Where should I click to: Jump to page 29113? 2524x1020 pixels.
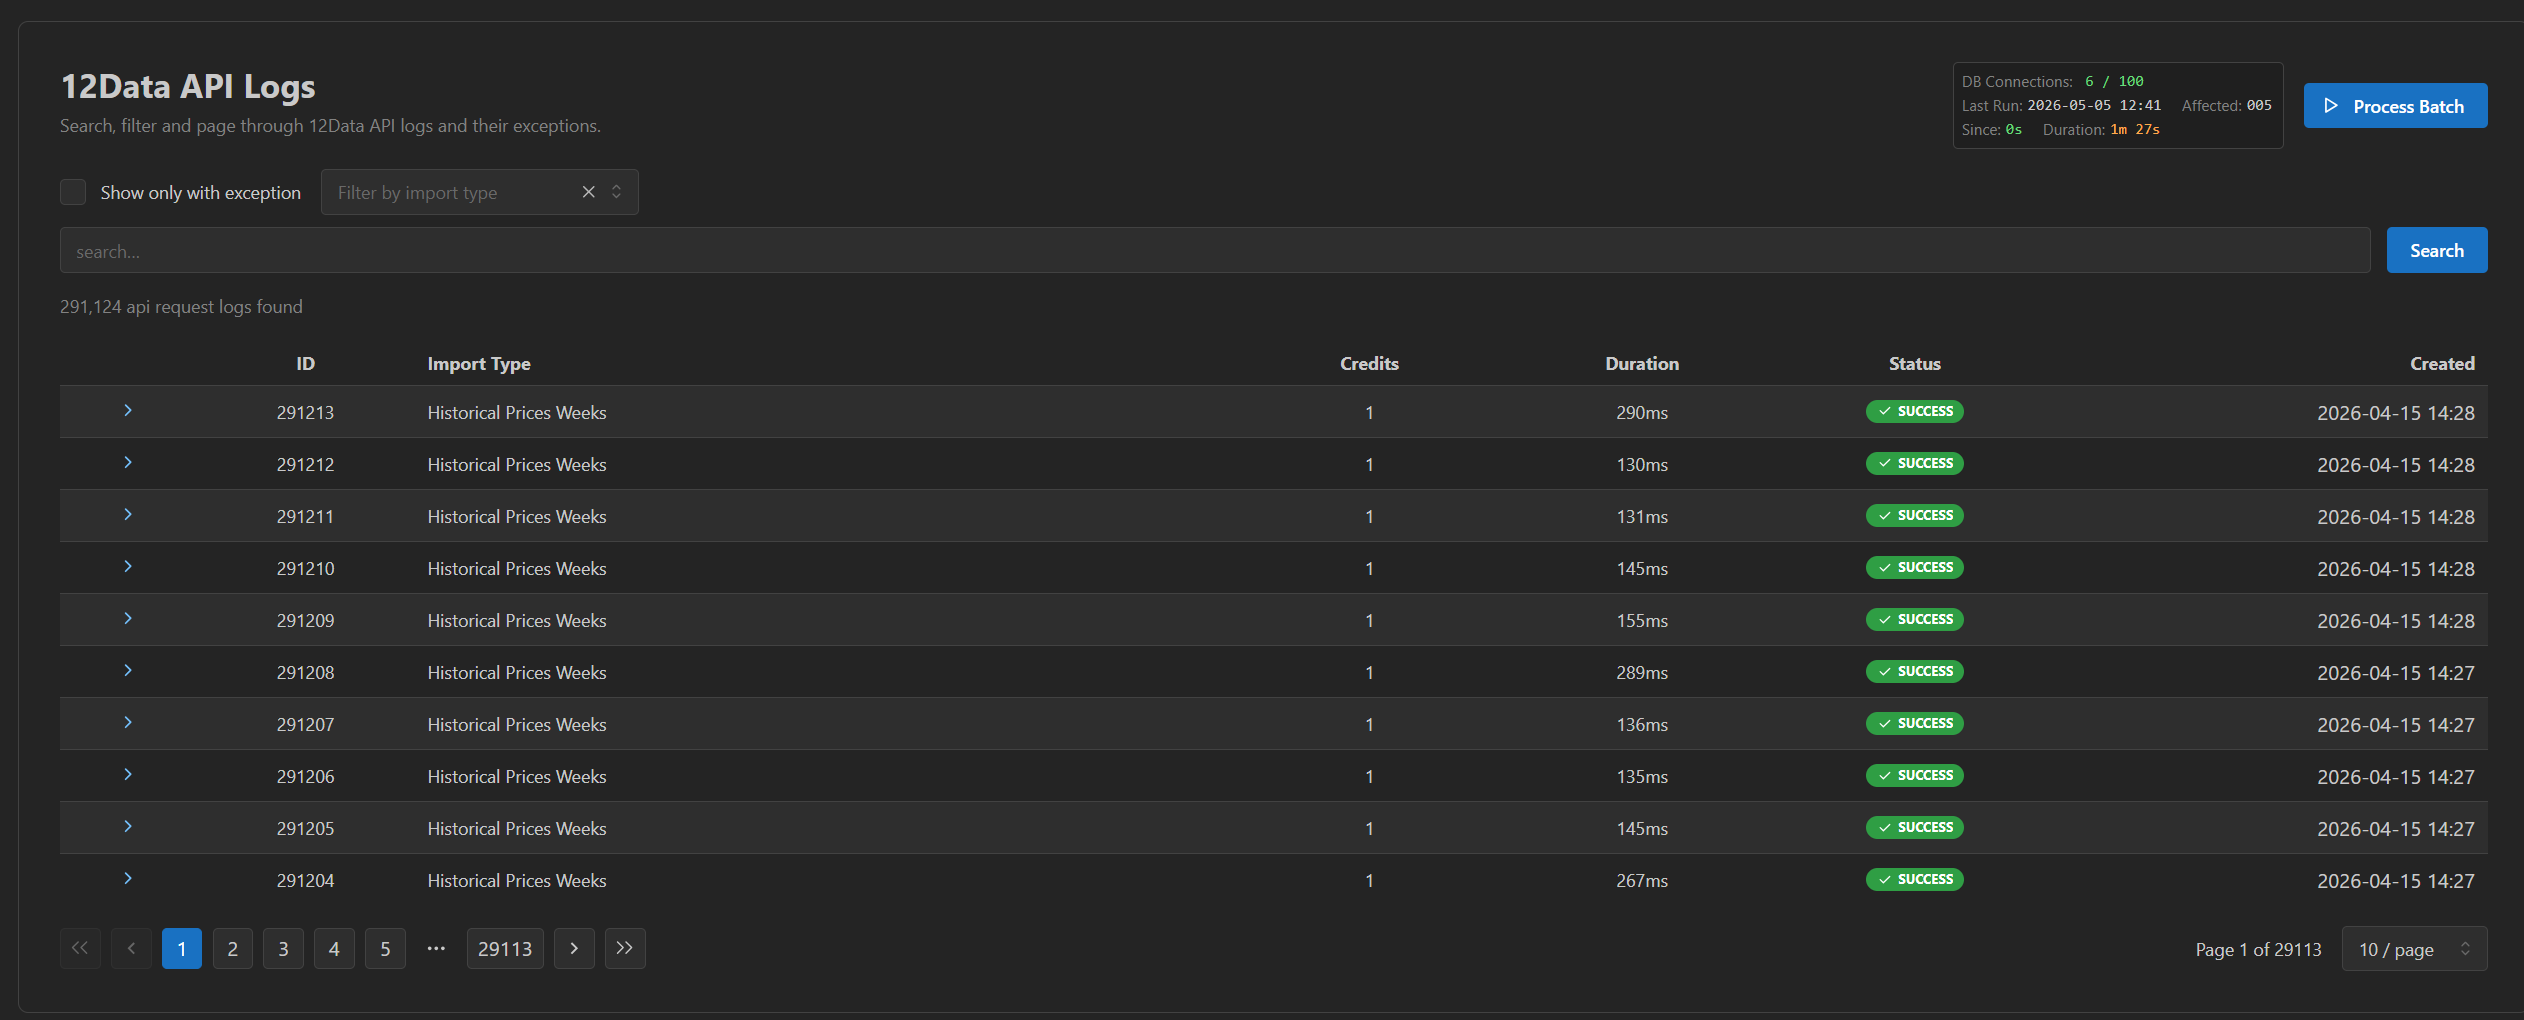click(505, 949)
